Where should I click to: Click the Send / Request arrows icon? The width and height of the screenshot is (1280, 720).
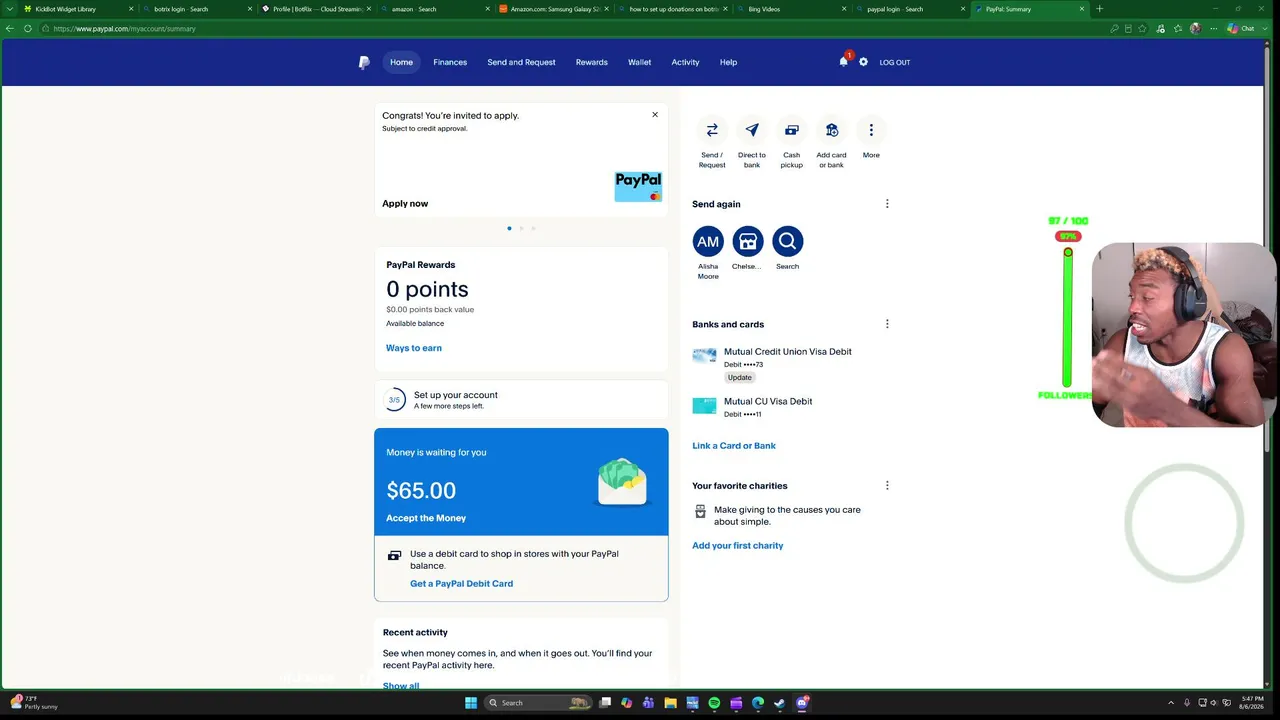point(712,130)
